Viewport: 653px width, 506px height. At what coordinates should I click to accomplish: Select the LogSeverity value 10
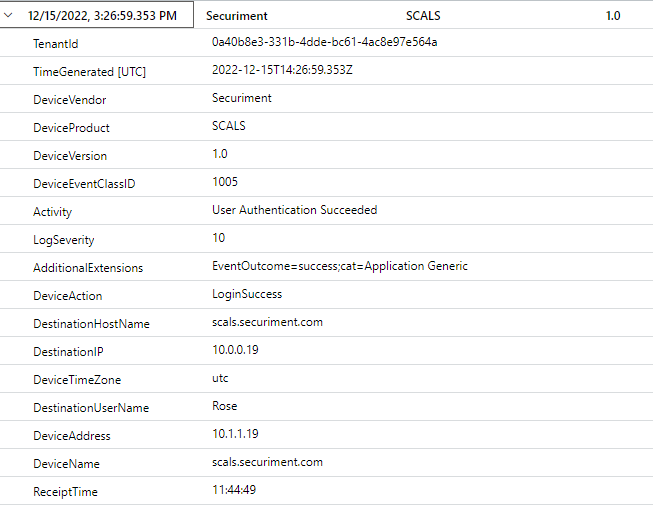tap(219, 238)
